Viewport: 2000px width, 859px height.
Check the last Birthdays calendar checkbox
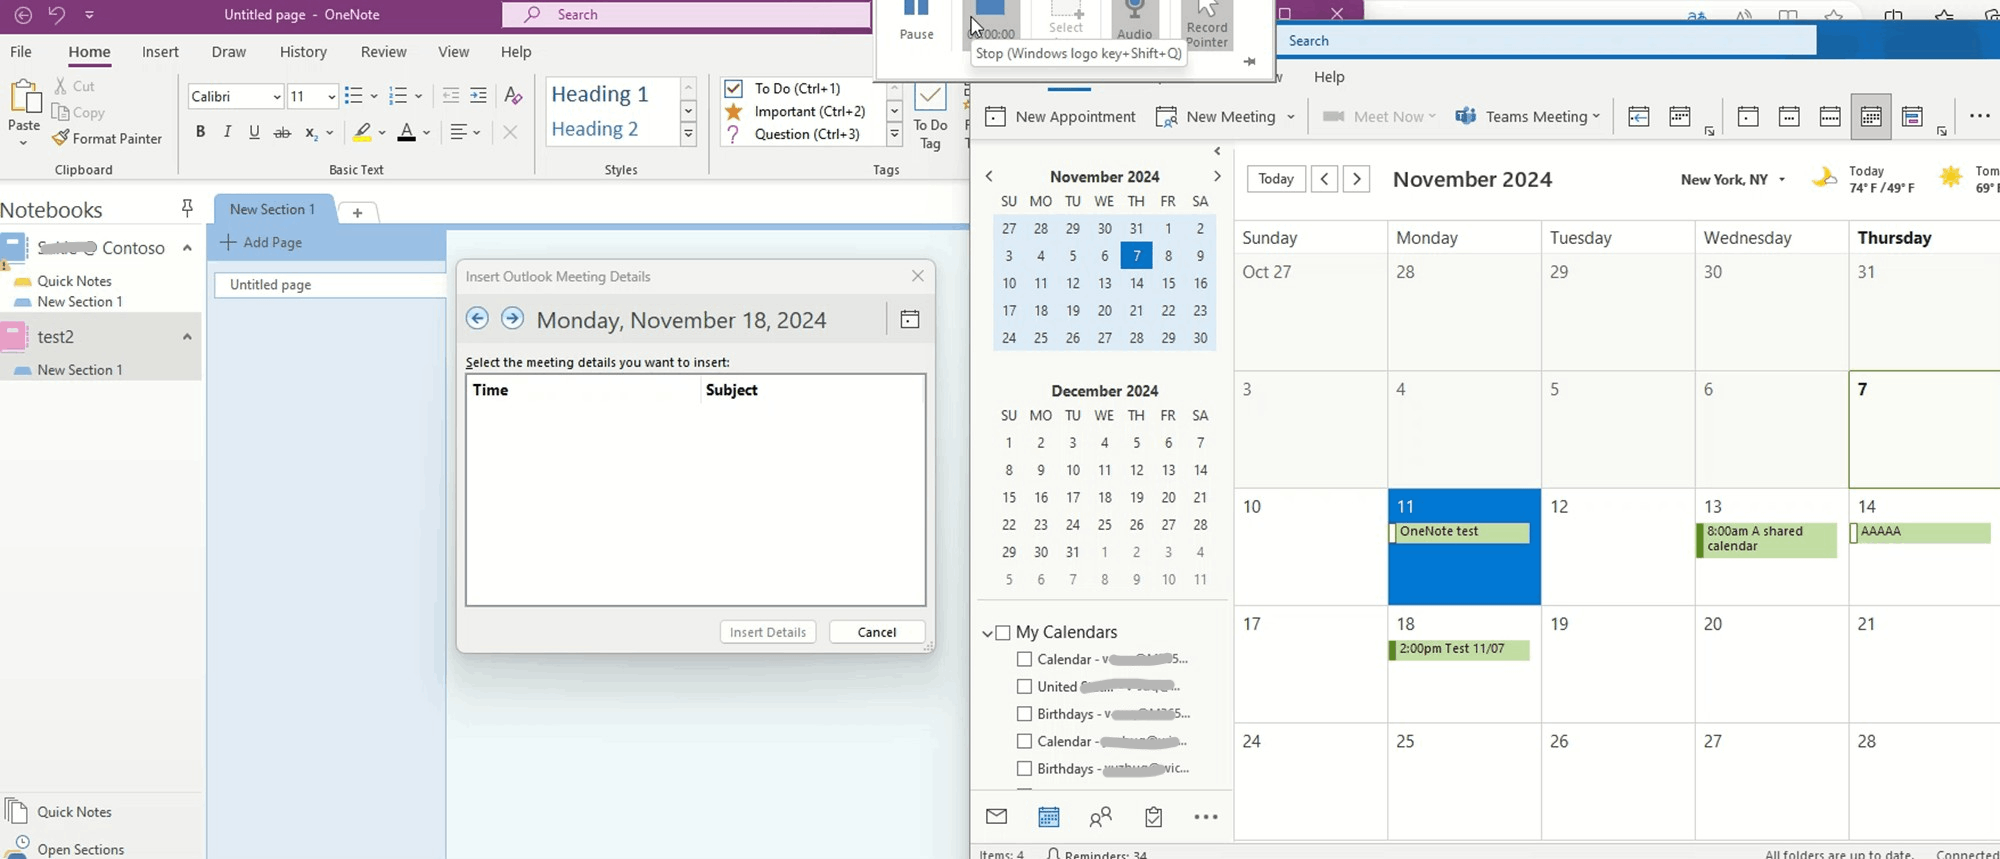[x=1024, y=769]
